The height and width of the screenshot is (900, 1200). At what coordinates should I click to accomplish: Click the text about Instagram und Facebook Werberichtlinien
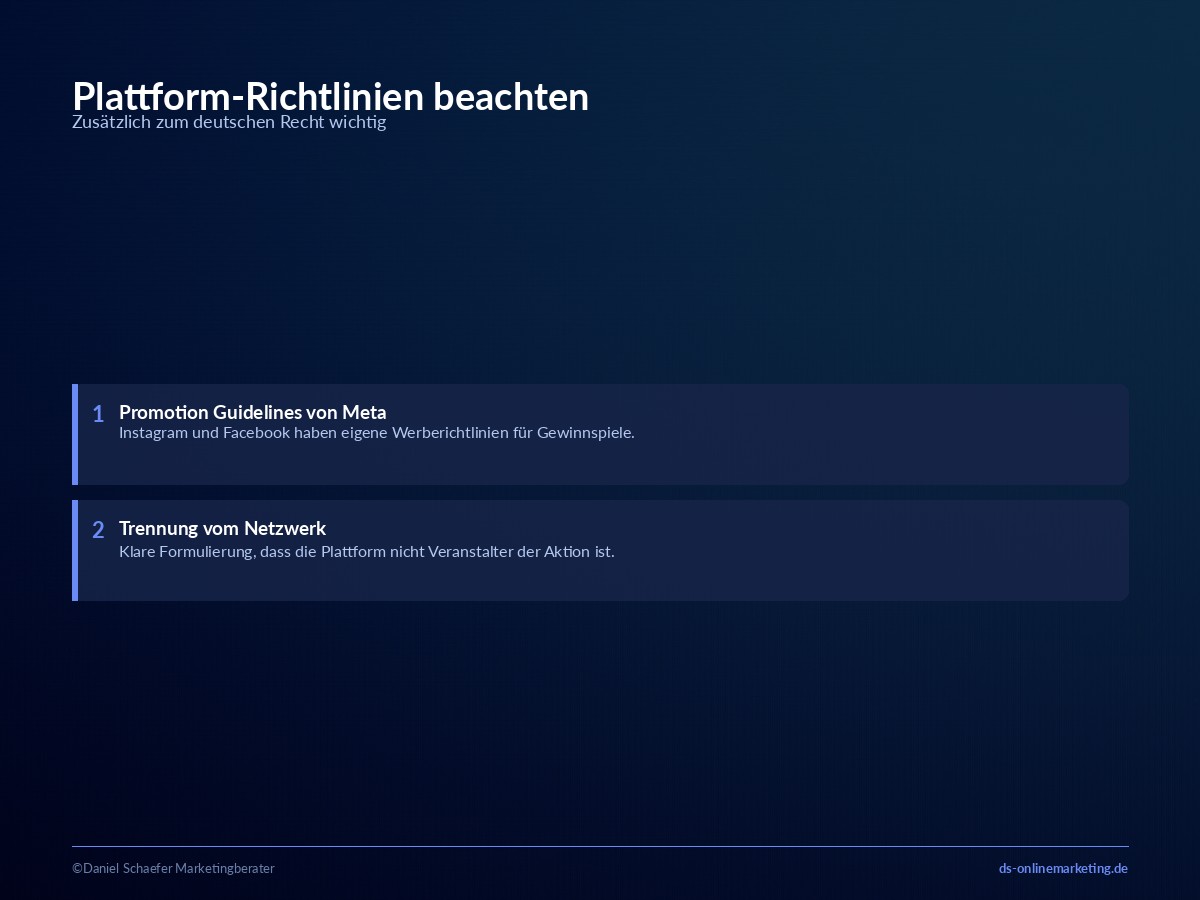pyautogui.click(x=377, y=433)
